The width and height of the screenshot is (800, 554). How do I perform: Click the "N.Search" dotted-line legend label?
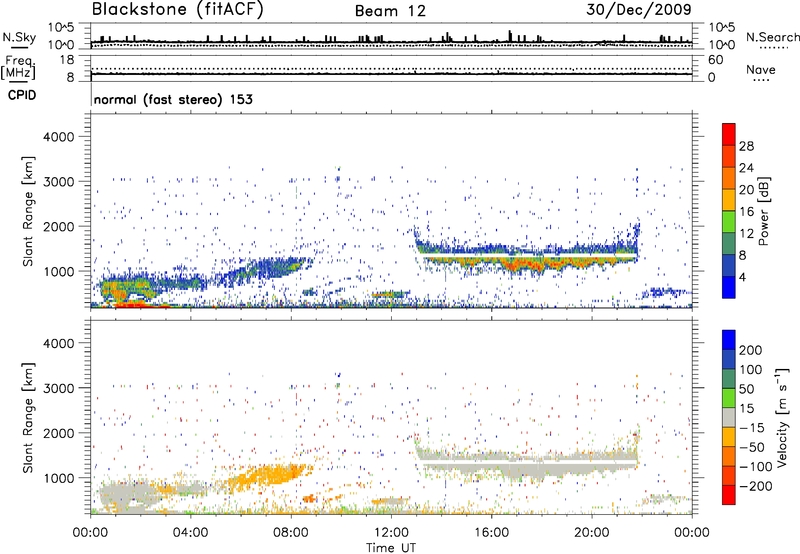[772, 37]
